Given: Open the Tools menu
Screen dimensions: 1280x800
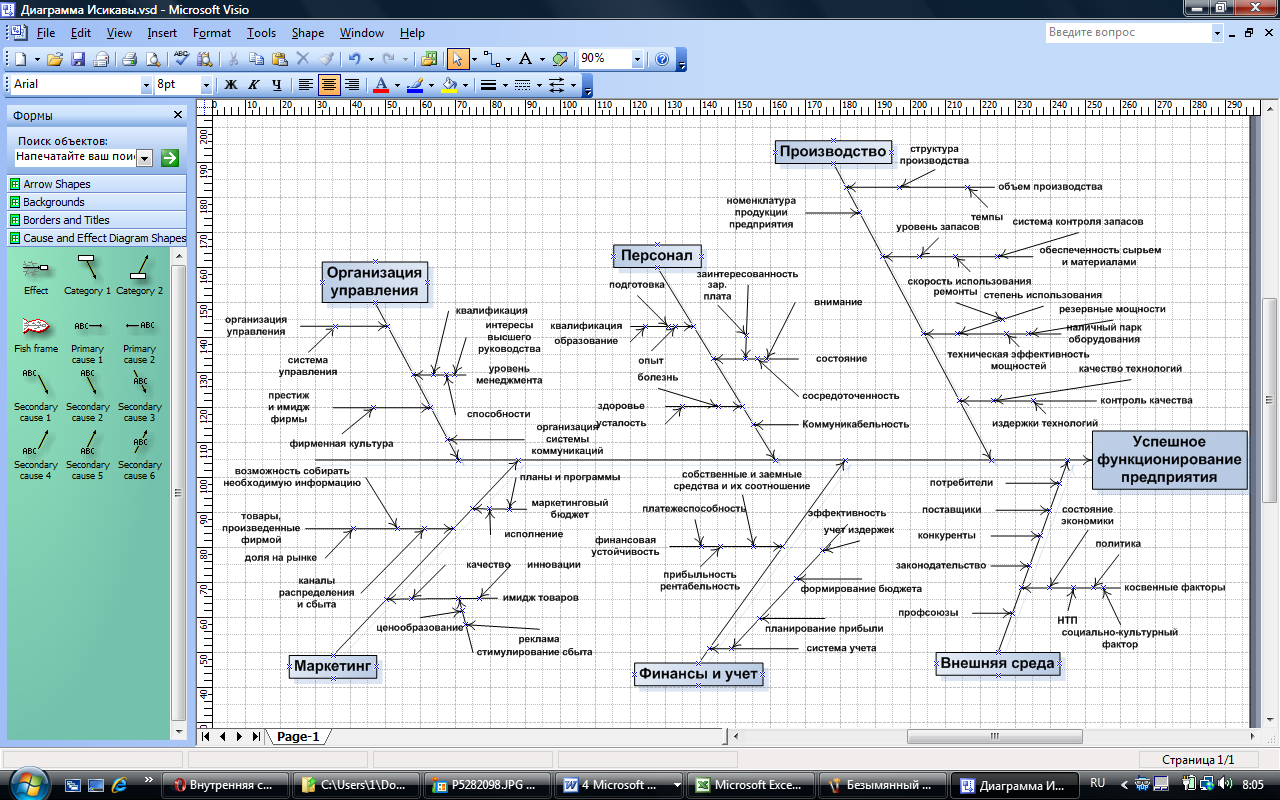Looking at the screenshot, I should click(261, 33).
